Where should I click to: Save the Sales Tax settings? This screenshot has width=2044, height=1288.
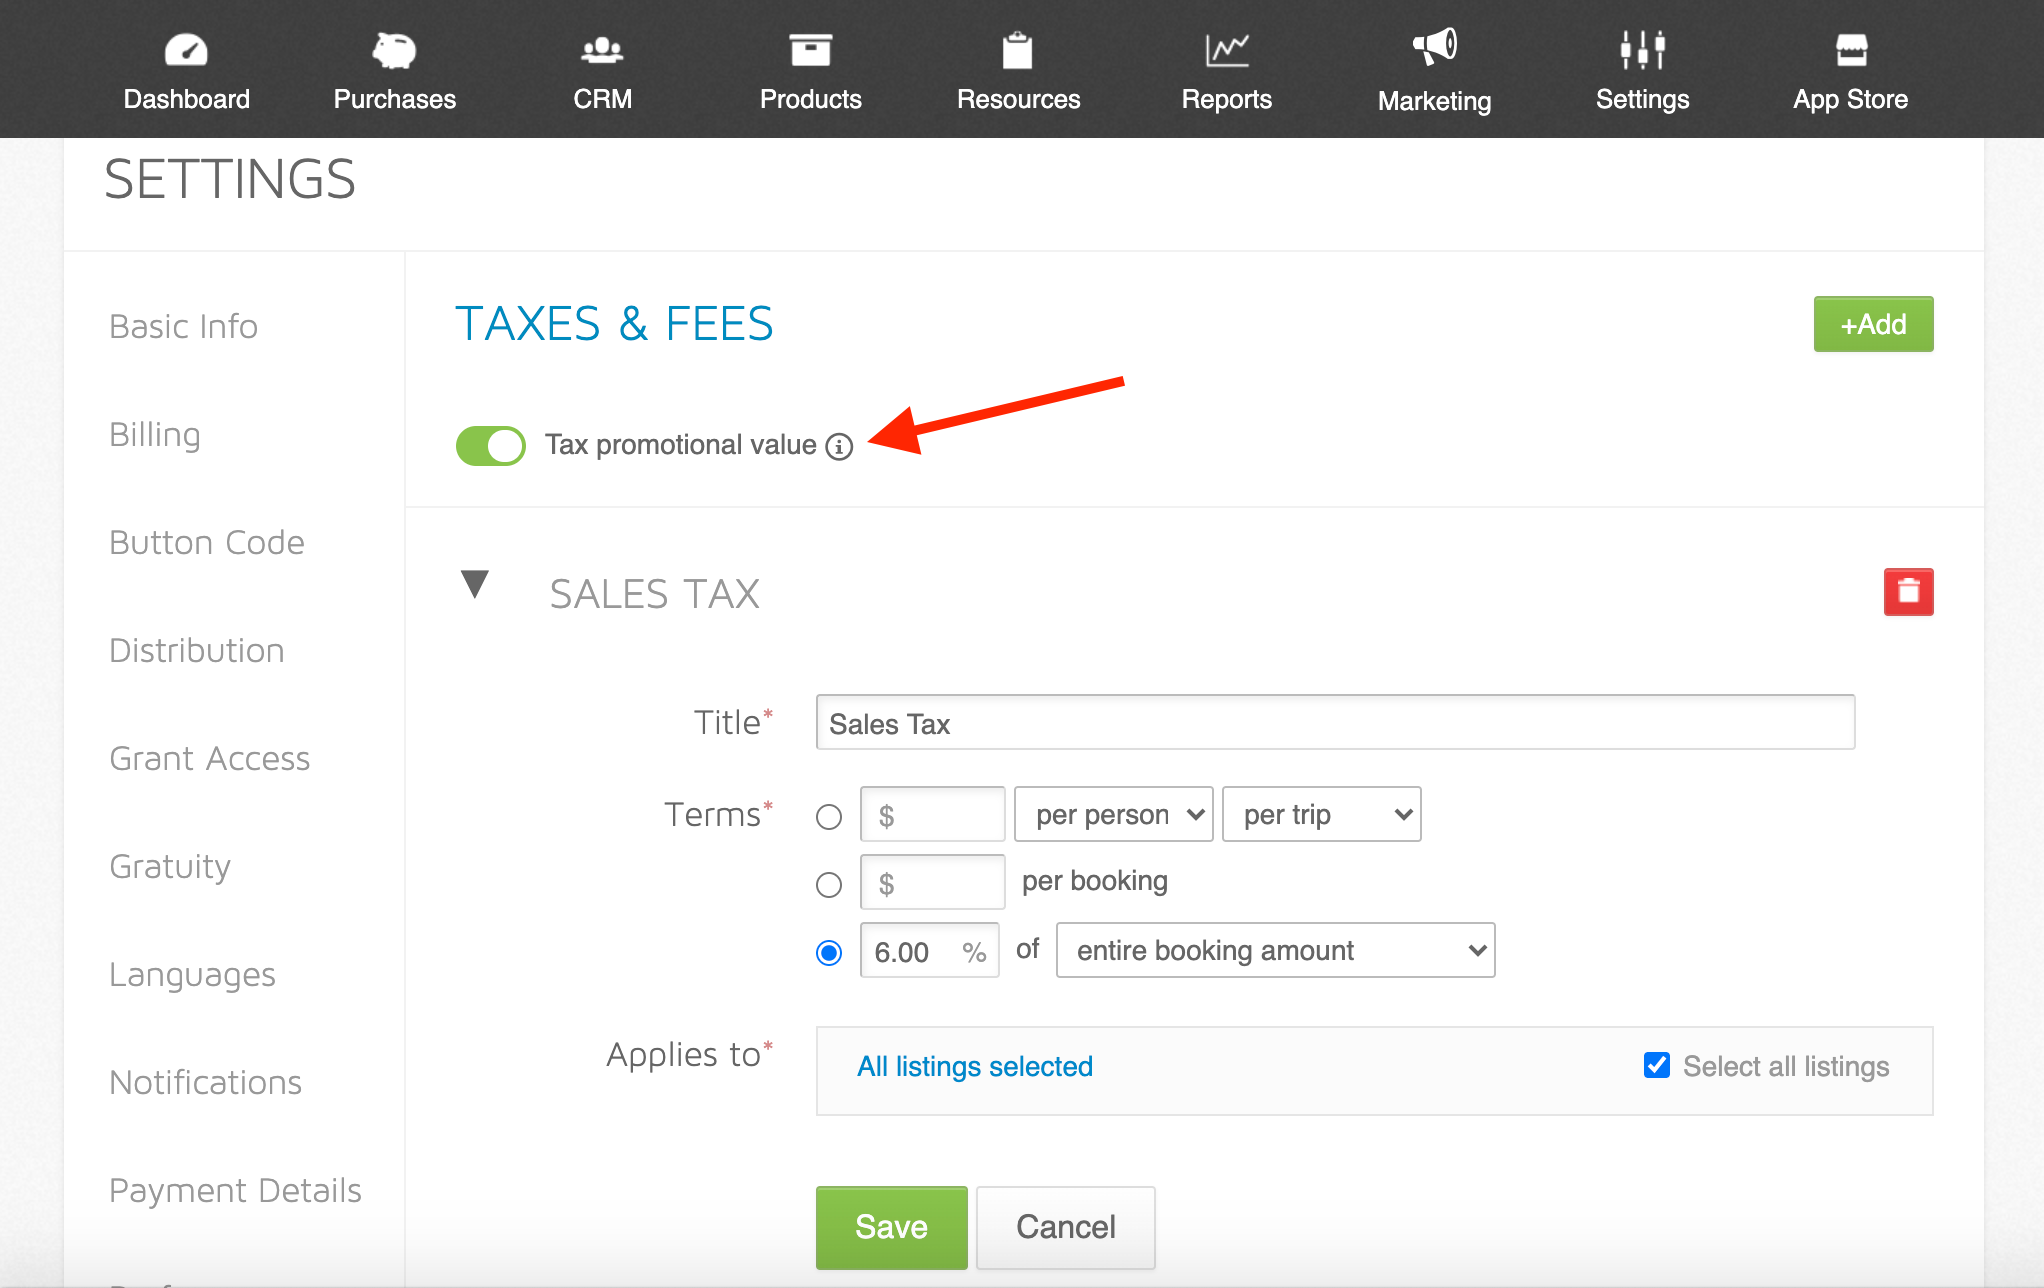(x=891, y=1227)
